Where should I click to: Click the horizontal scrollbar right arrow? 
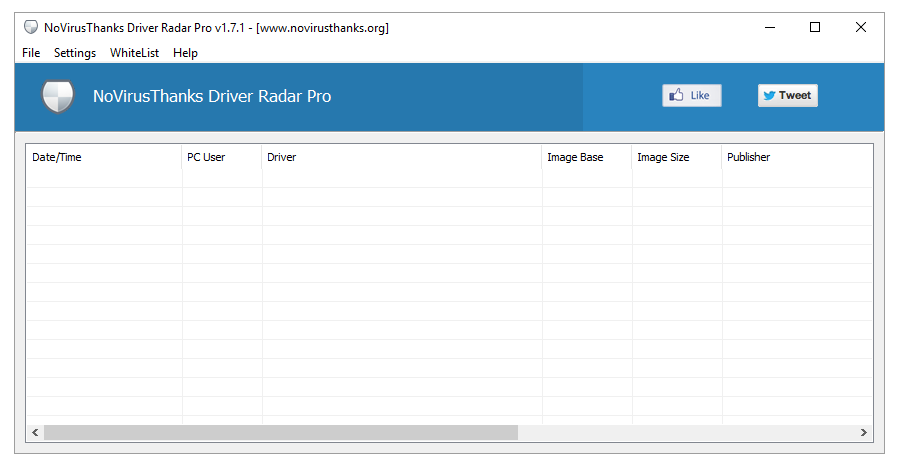coord(864,432)
